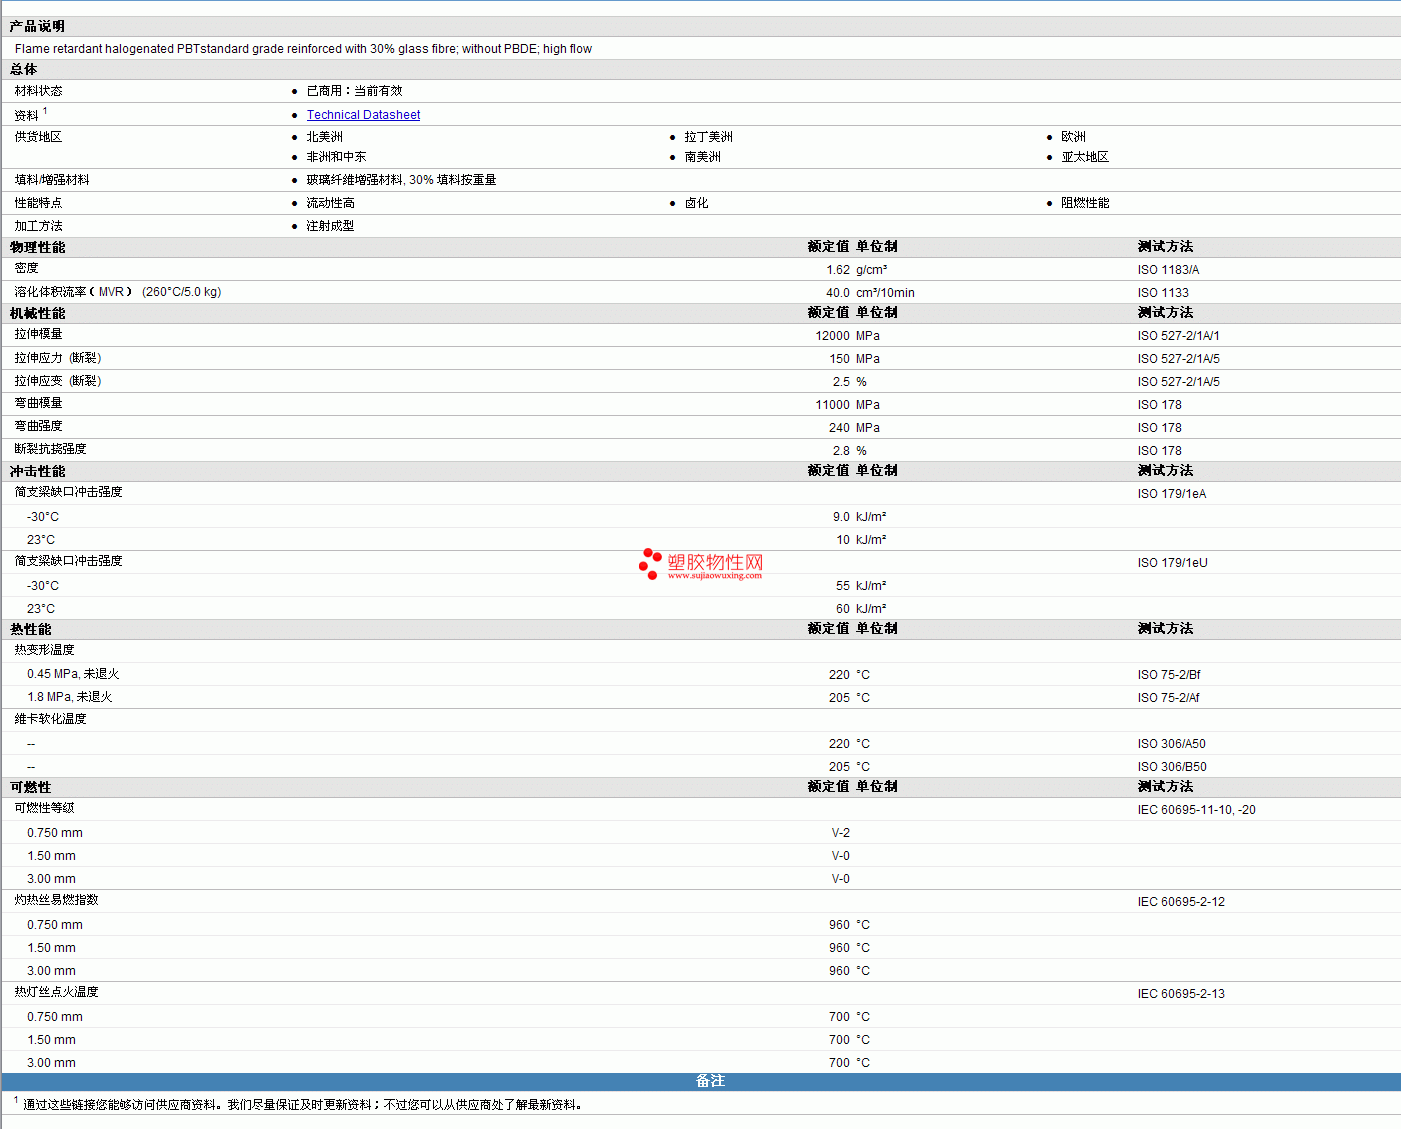Select the 产品说明 section header
Screen dimensions: 1401x1129
click(37, 26)
